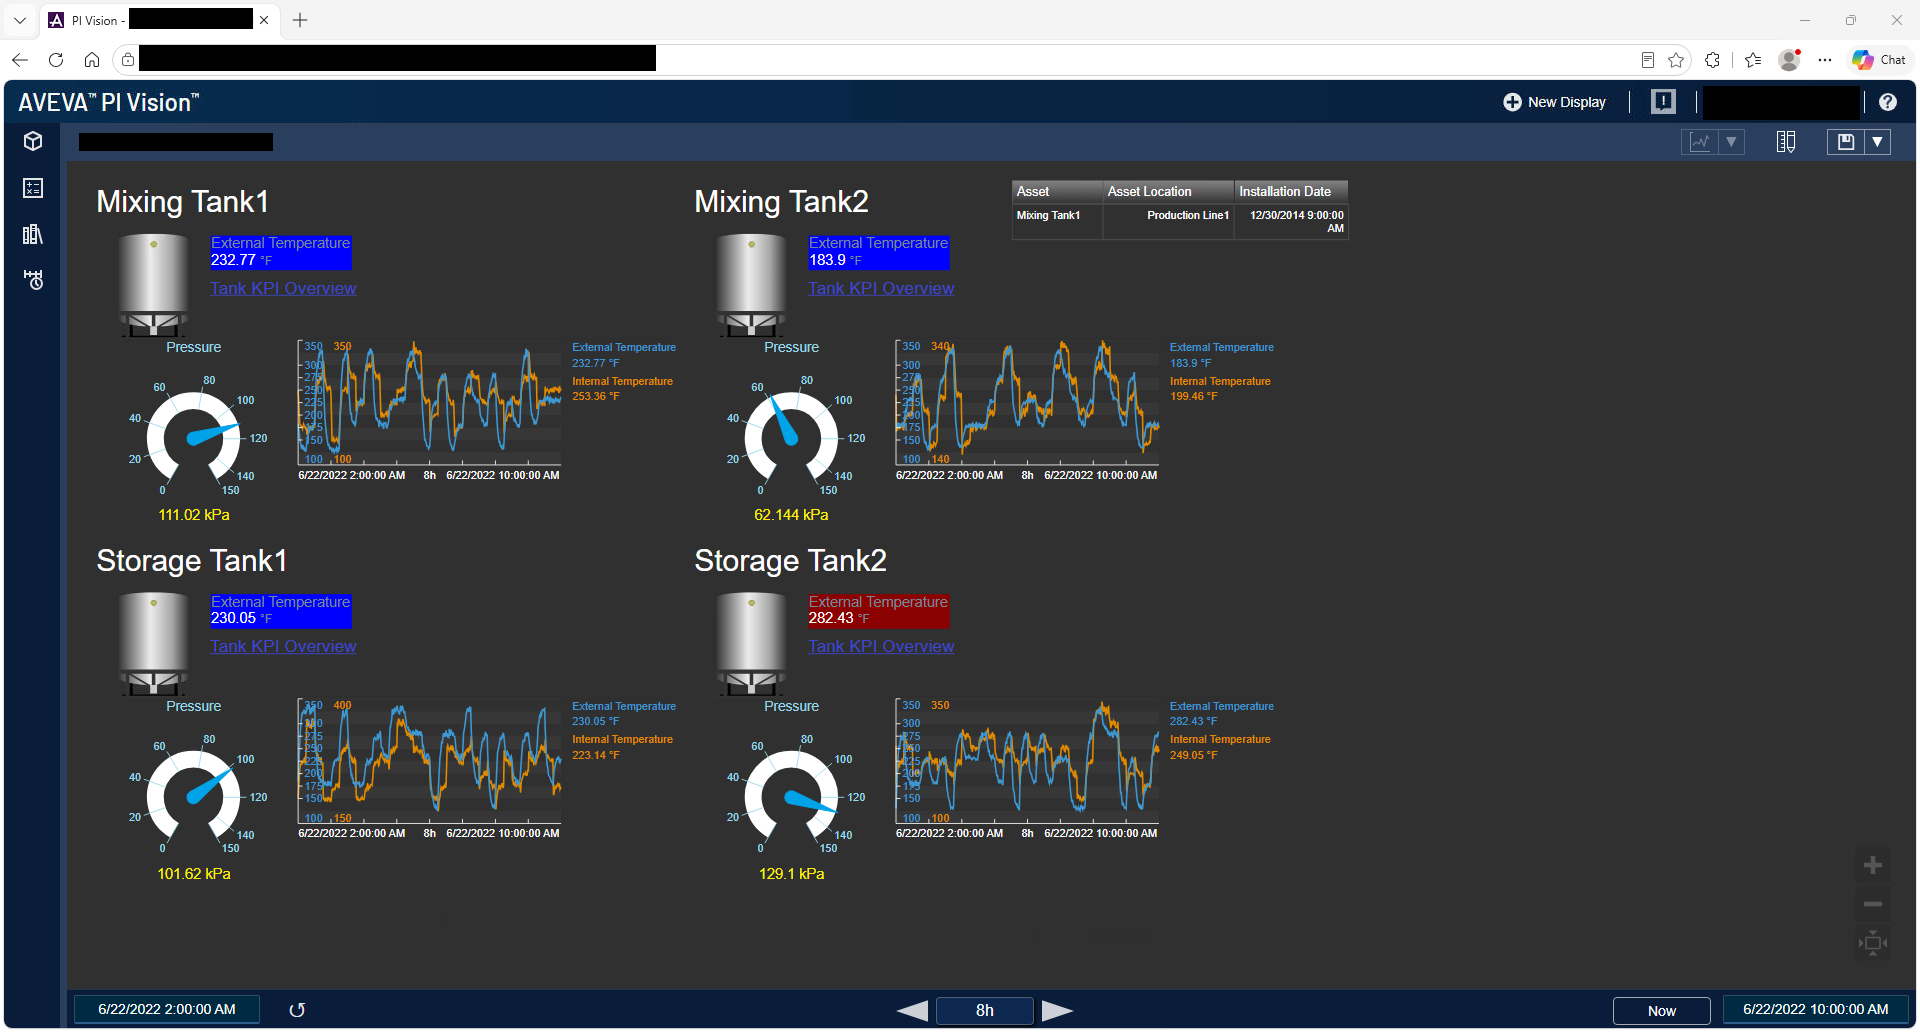Open the Assets cube icon in sidebar

tap(33, 141)
